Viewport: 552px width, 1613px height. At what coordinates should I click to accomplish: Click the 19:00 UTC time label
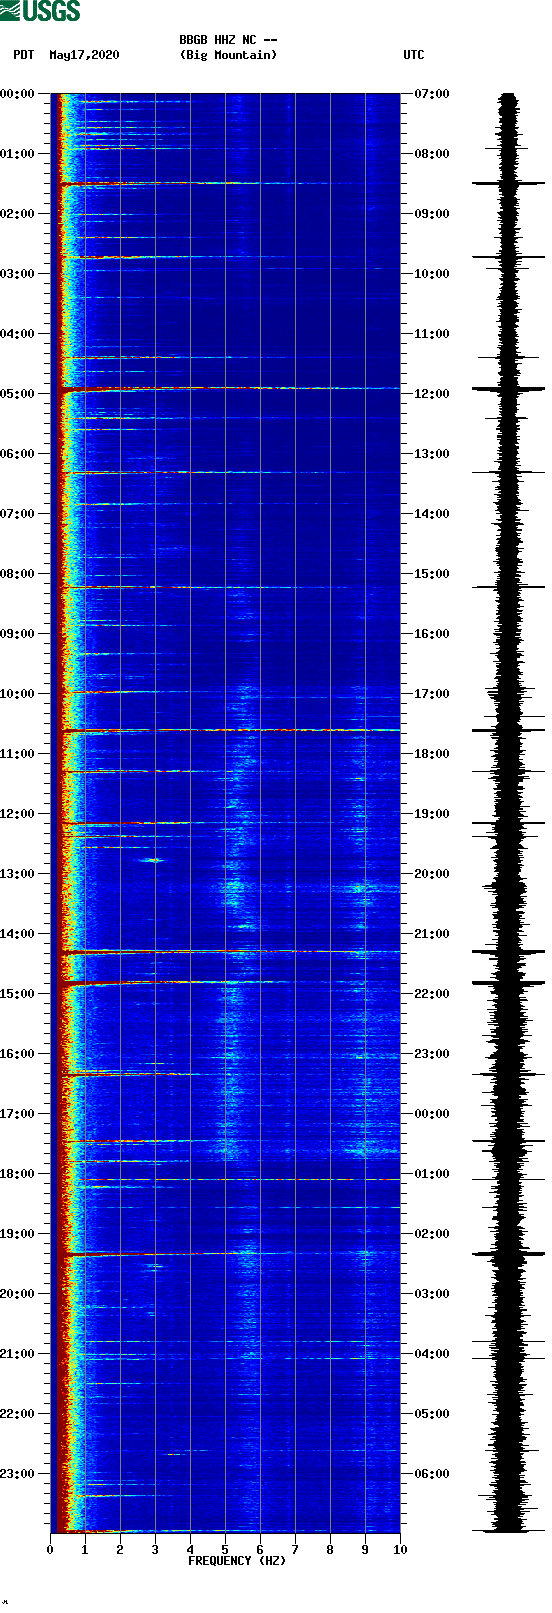432,814
